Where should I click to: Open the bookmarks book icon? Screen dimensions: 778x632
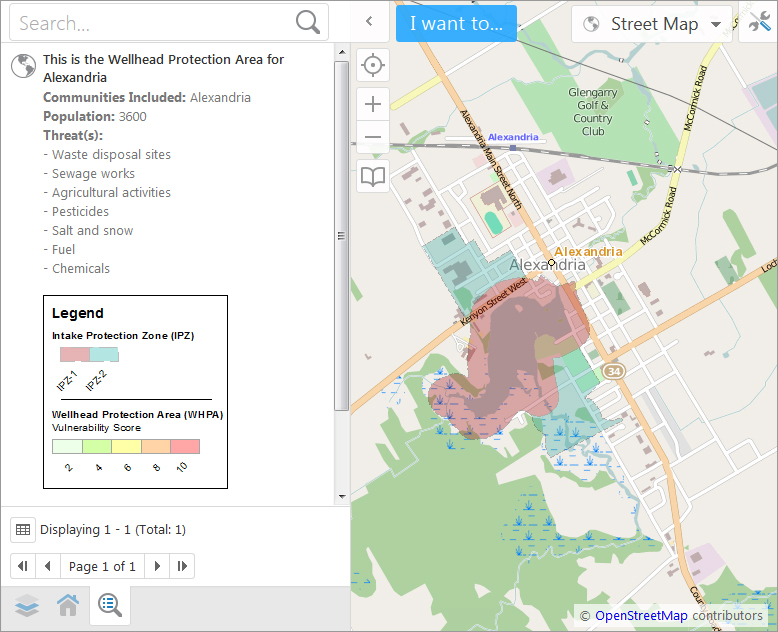pyautogui.click(x=373, y=176)
